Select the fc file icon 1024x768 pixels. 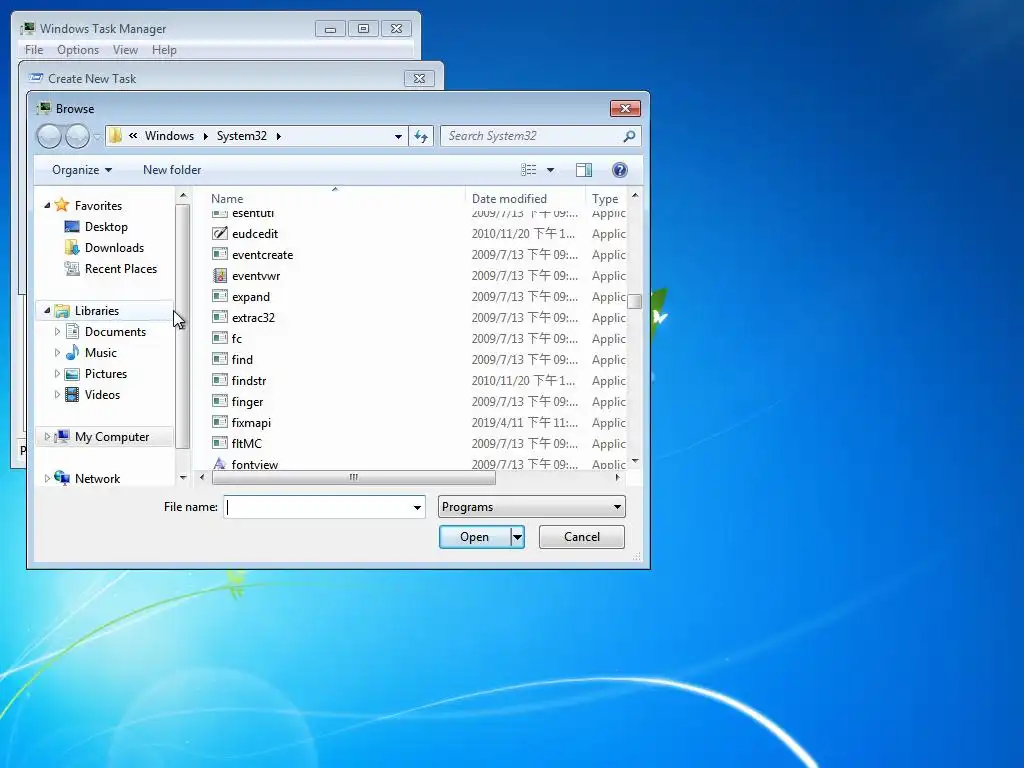220,338
